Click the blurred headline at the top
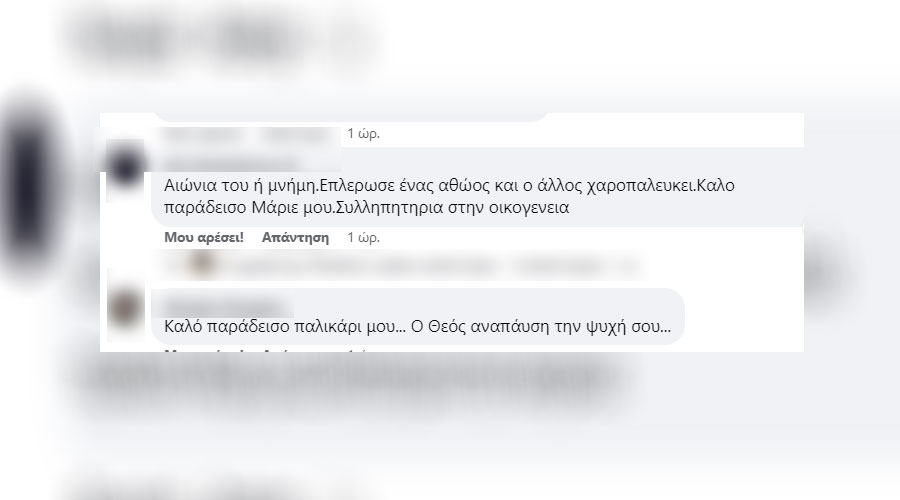Image resolution: width=900 pixels, height=500 pixels. [x=224, y=37]
